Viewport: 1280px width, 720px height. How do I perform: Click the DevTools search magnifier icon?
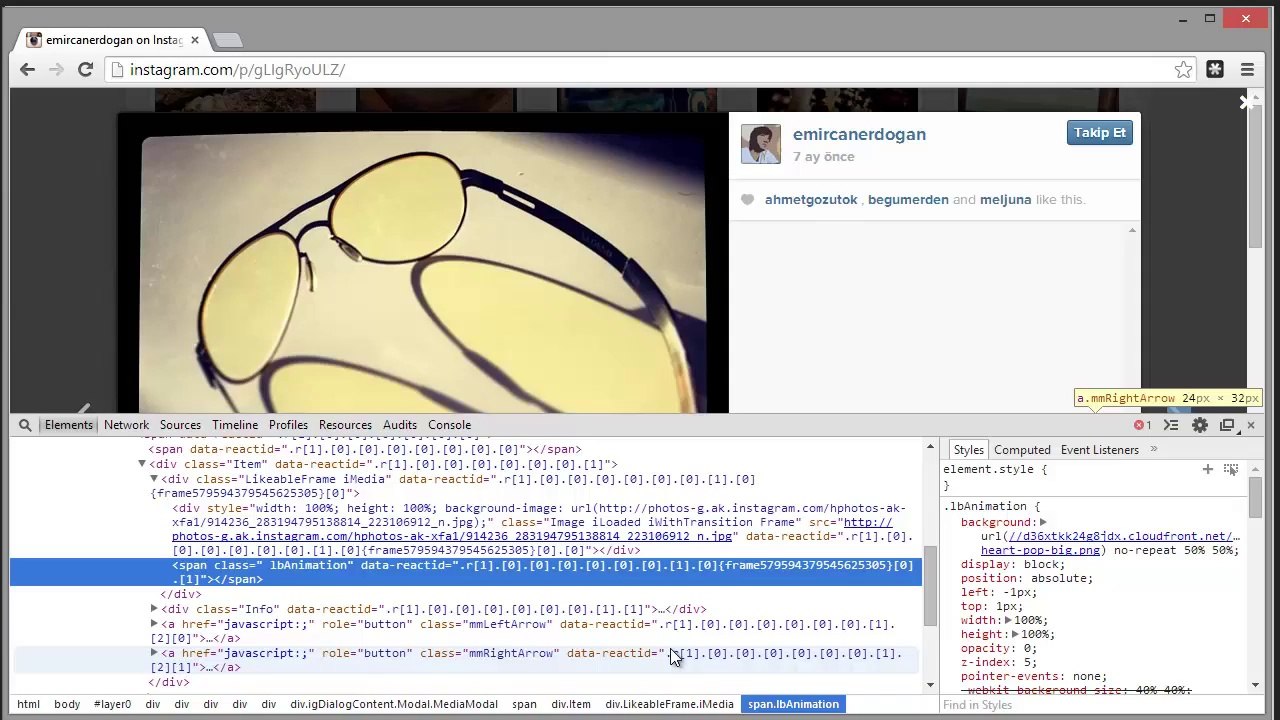[x=25, y=425]
